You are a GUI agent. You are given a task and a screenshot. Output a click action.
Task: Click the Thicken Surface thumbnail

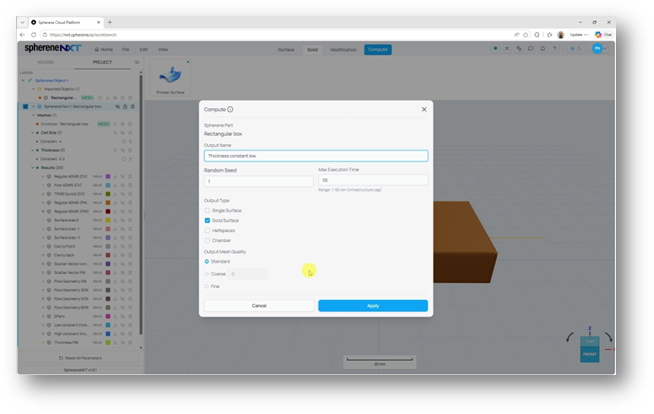pyautogui.click(x=170, y=78)
